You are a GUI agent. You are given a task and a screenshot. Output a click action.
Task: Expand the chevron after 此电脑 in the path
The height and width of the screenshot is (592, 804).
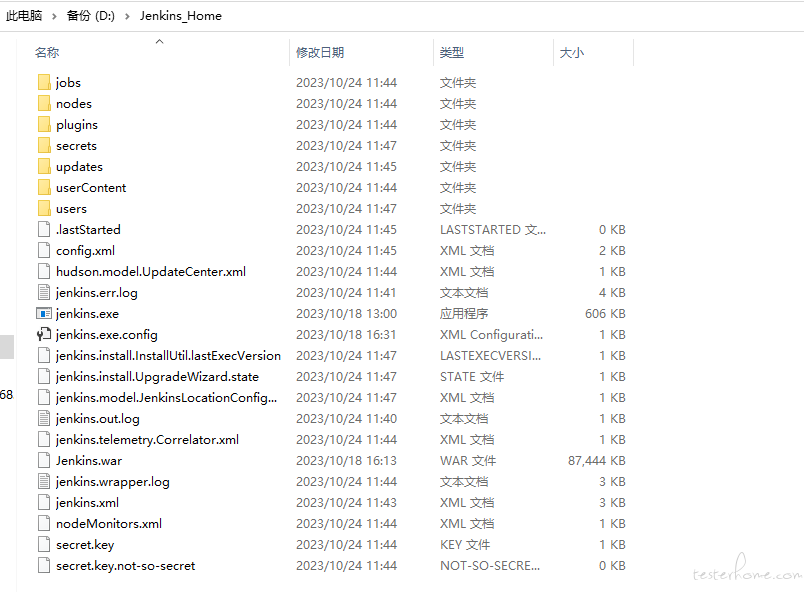54,16
